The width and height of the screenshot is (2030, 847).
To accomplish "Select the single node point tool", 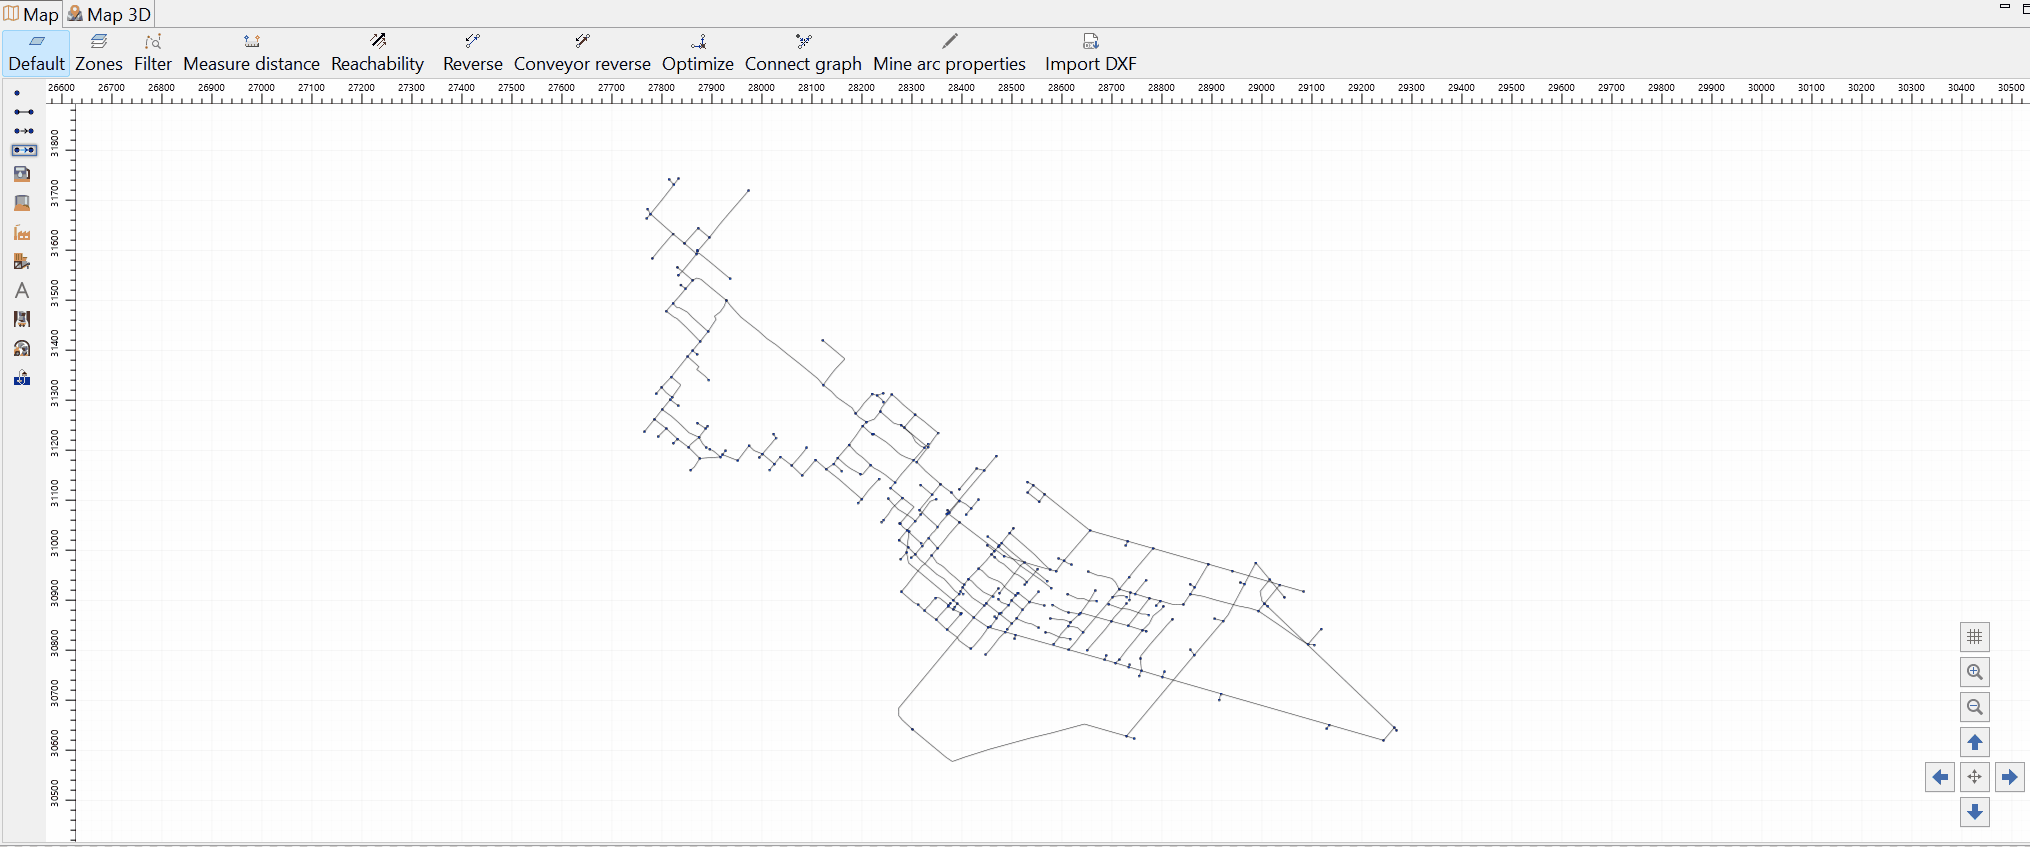I will [17, 93].
